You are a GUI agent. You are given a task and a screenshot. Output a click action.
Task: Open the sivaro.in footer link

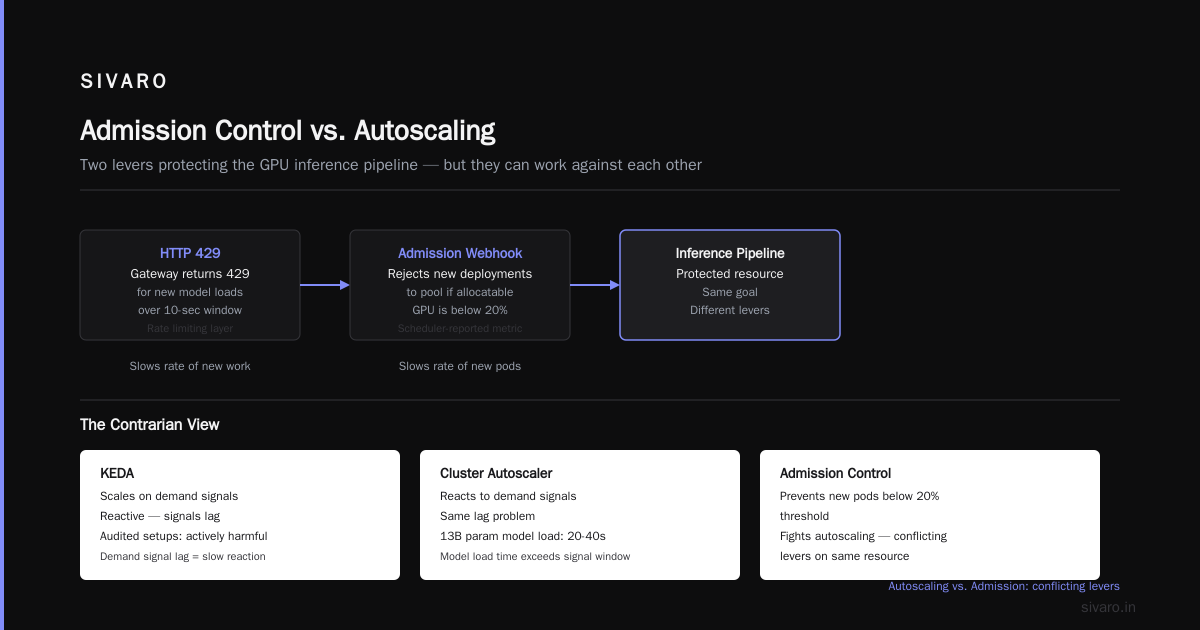pyautogui.click(x=1109, y=607)
